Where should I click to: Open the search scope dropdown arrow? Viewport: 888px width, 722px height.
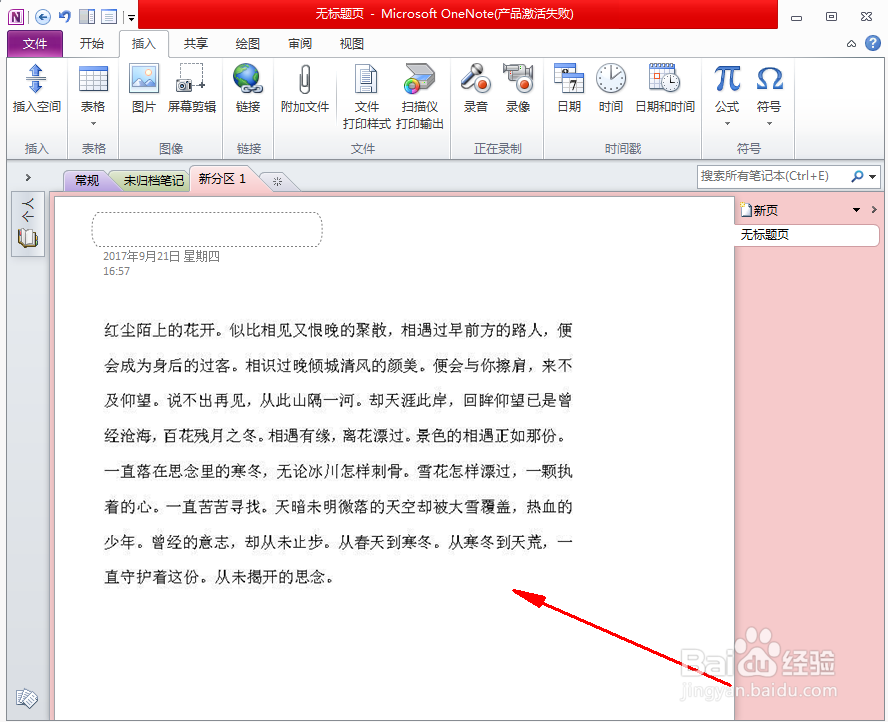[873, 177]
